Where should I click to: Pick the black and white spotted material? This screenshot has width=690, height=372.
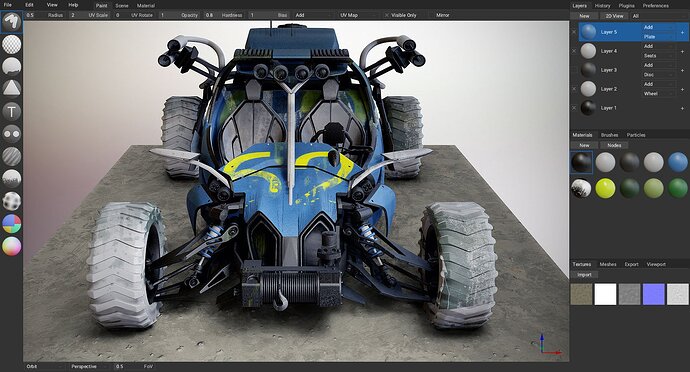581,188
